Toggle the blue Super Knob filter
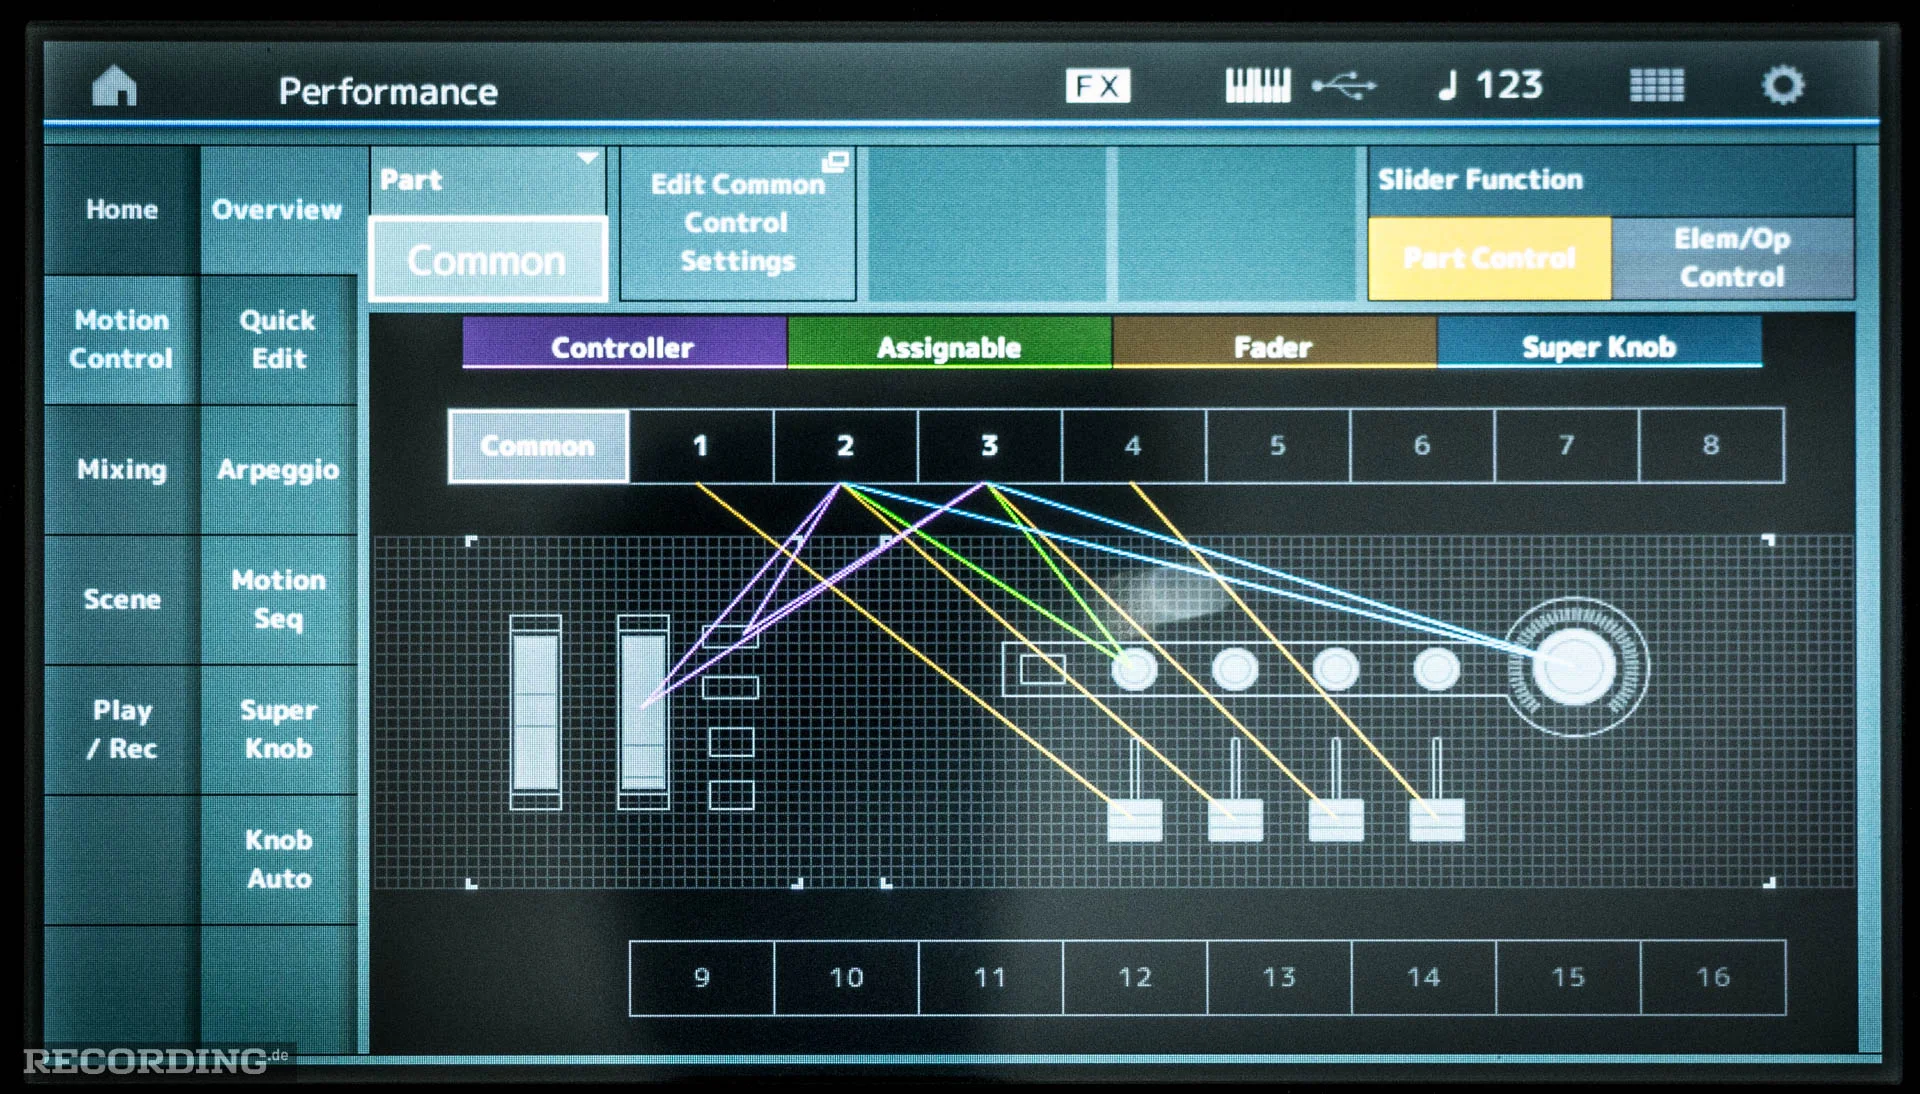 click(1599, 343)
